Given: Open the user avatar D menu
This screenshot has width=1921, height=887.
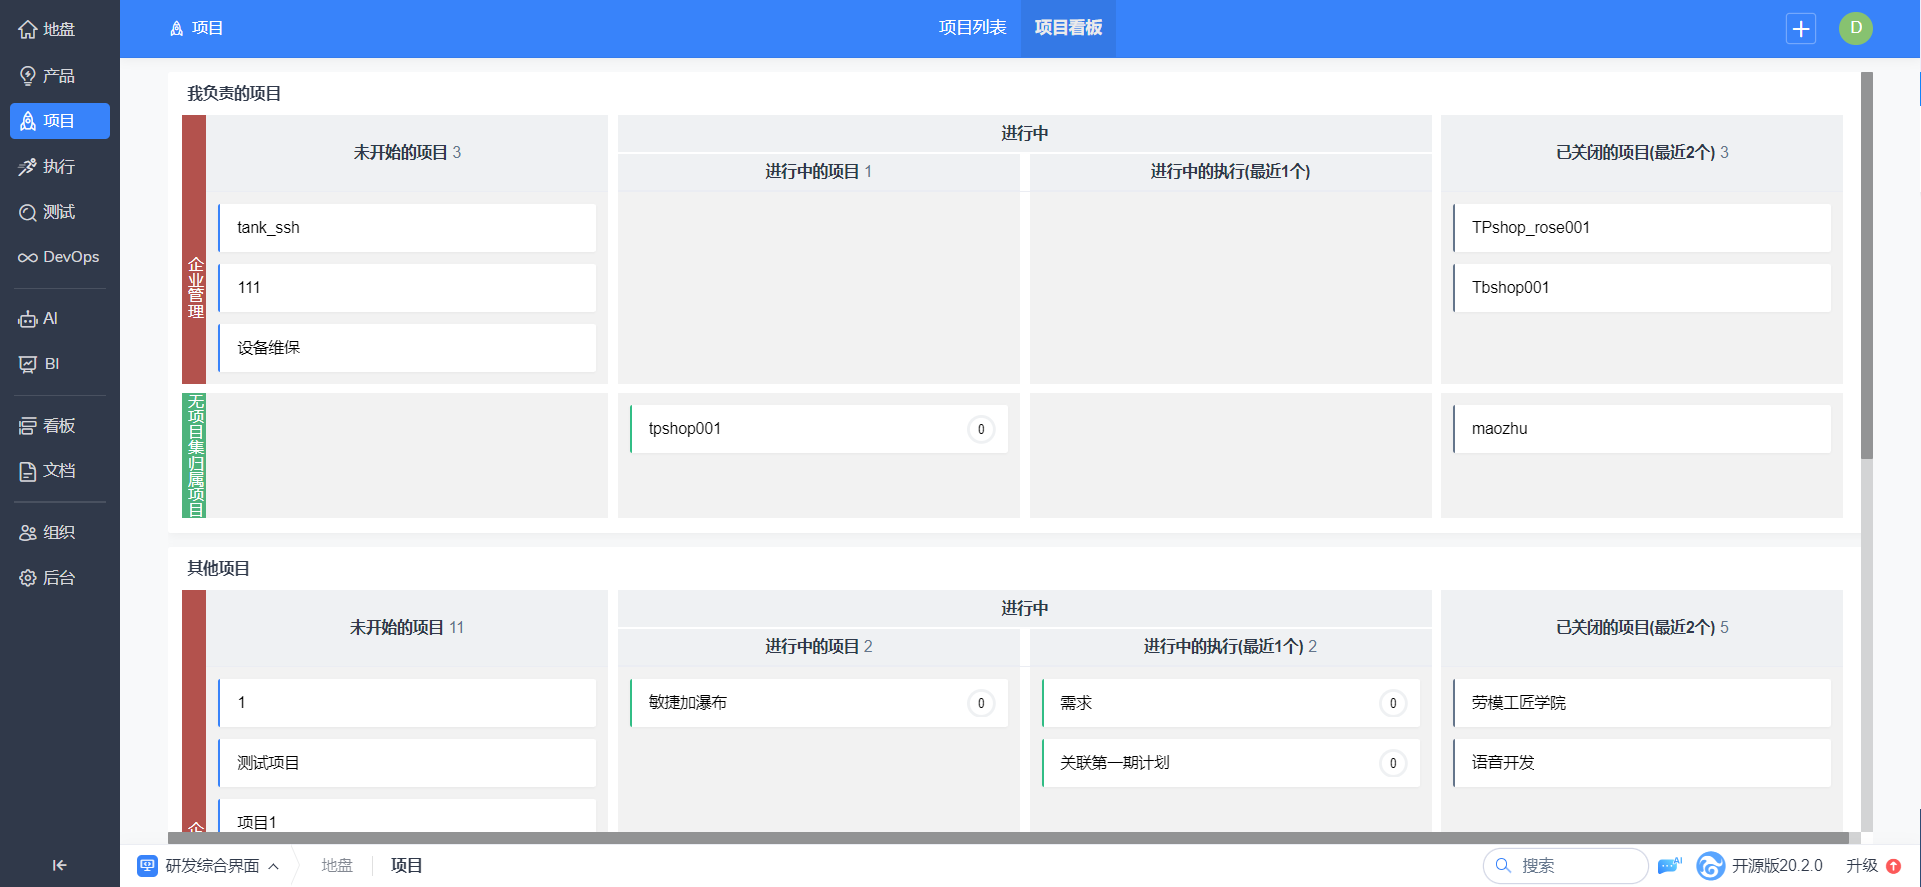Looking at the screenshot, I should pos(1855,28).
